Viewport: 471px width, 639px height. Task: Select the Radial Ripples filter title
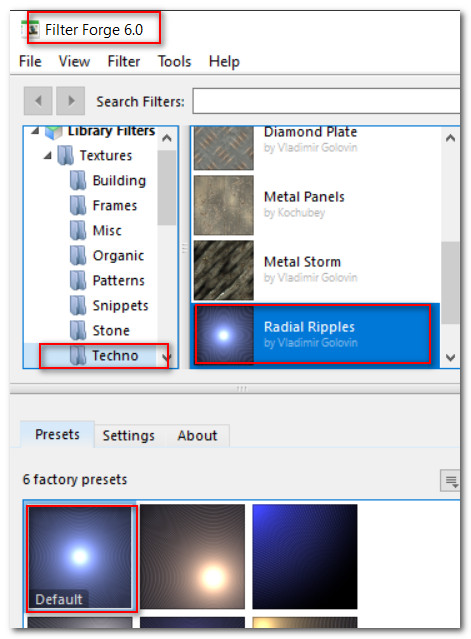click(x=309, y=327)
